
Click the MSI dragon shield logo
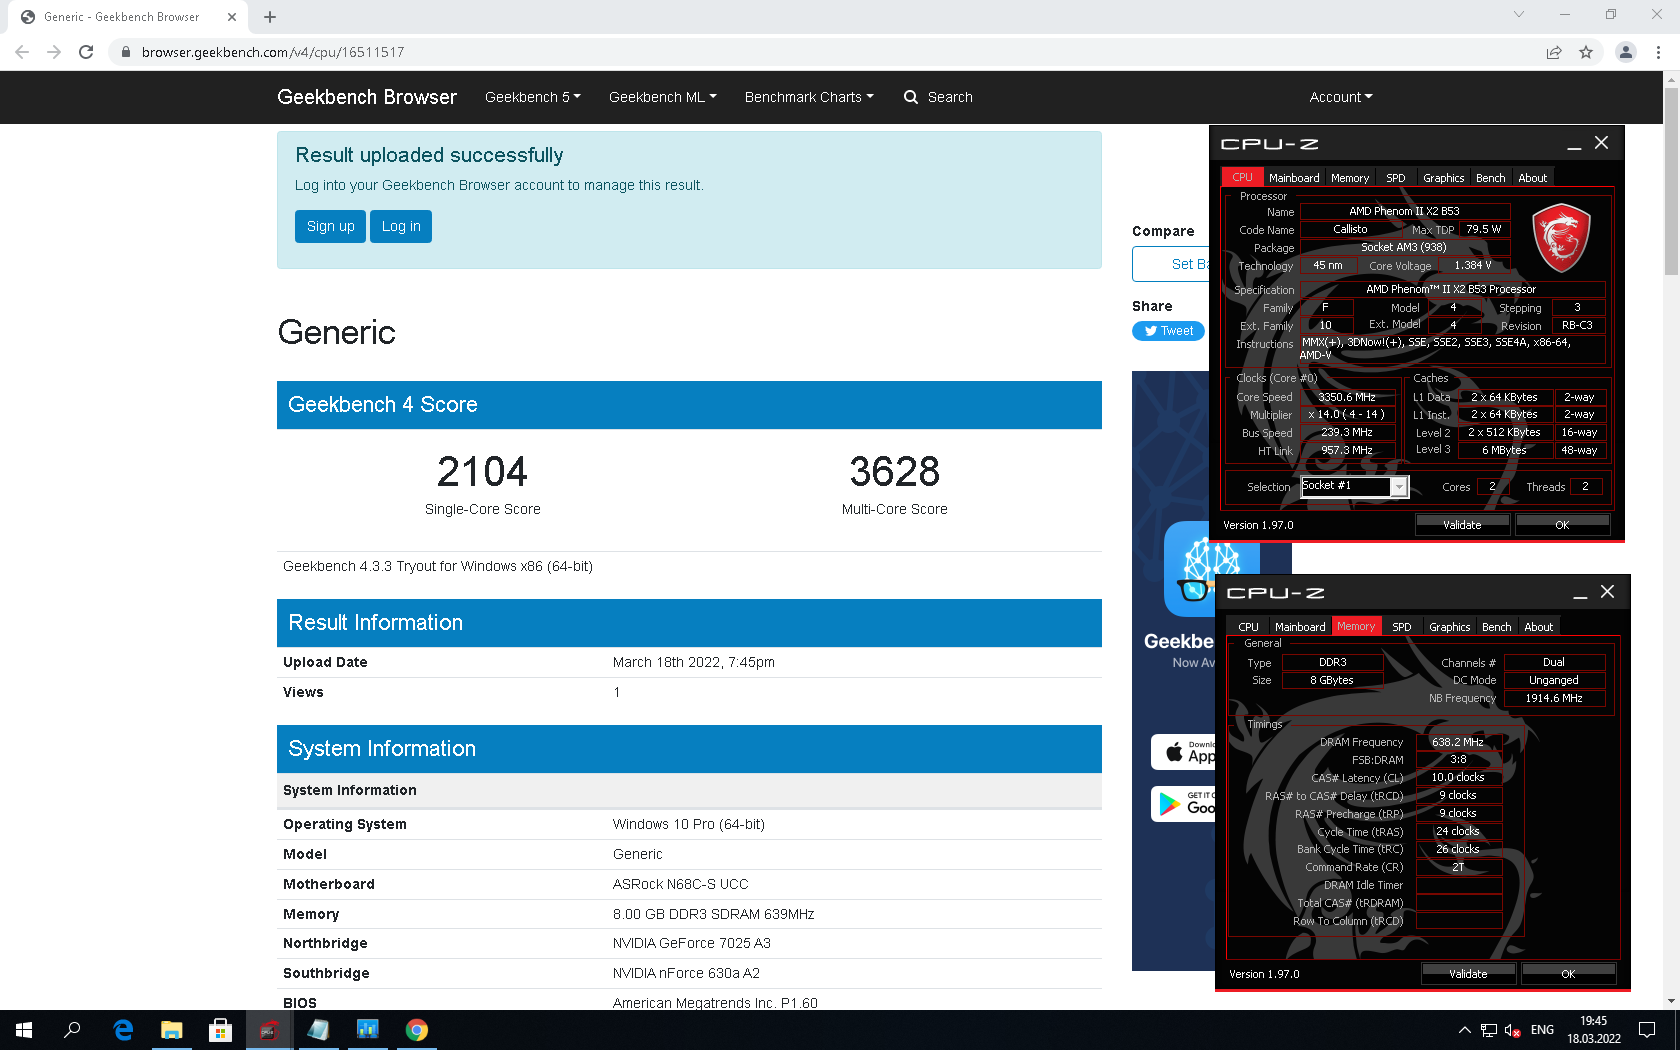pos(1561,238)
